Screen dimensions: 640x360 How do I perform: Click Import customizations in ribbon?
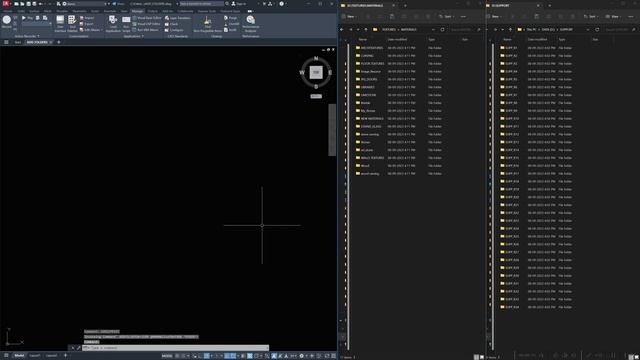point(87,18)
